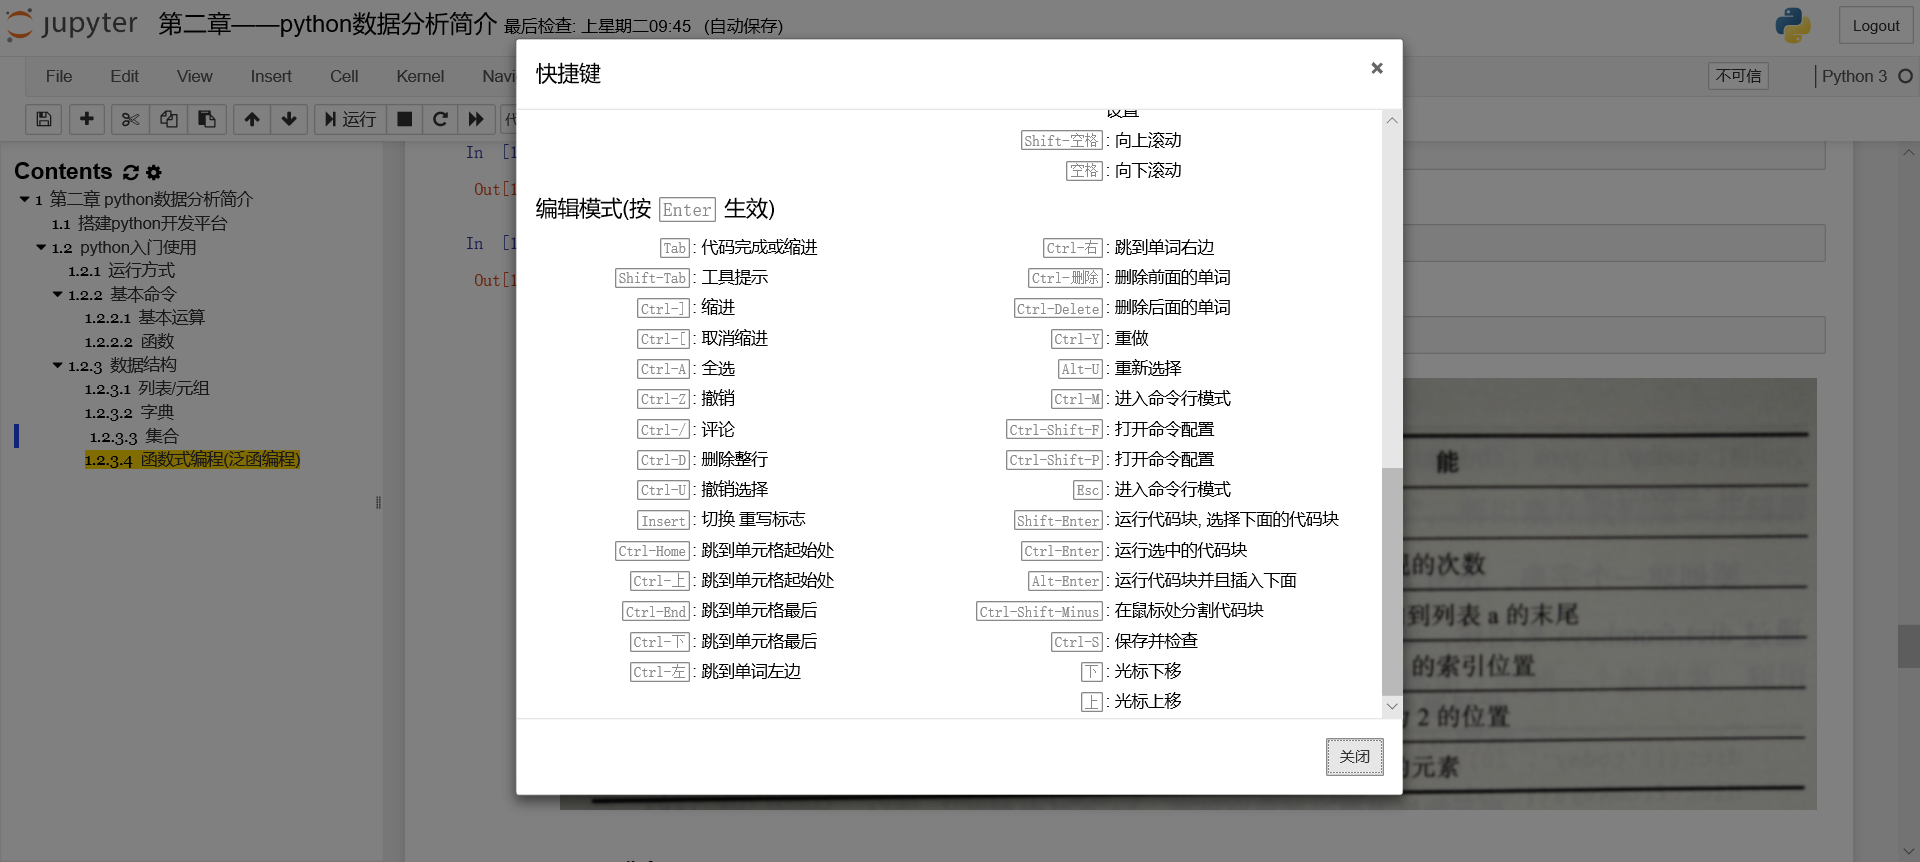Move the selected cell up with the arrow icon
1920x862 pixels.
coord(252,119)
